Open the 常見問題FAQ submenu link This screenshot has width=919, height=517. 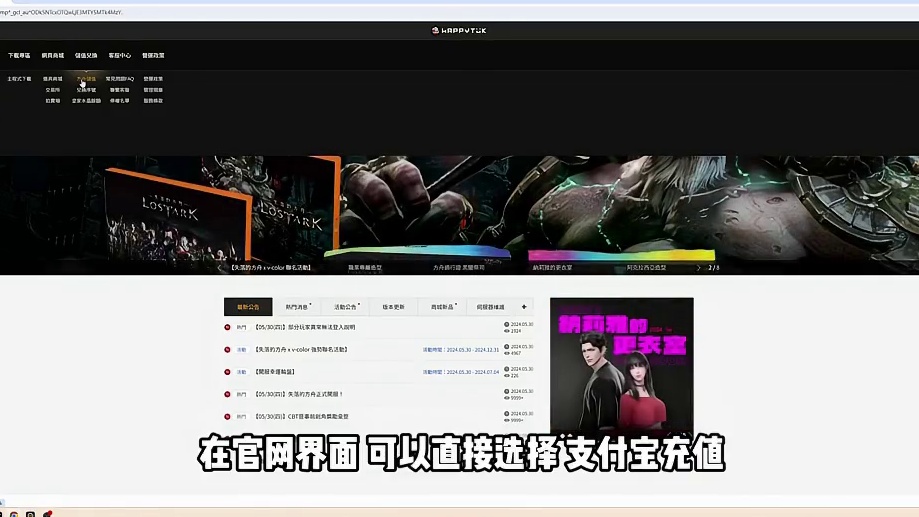point(120,79)
